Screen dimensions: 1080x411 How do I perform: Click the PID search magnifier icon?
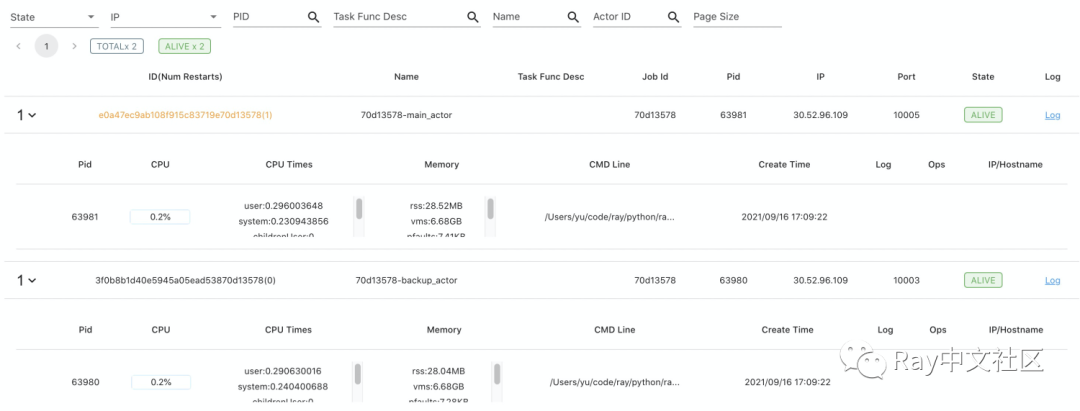coord(314,17)
